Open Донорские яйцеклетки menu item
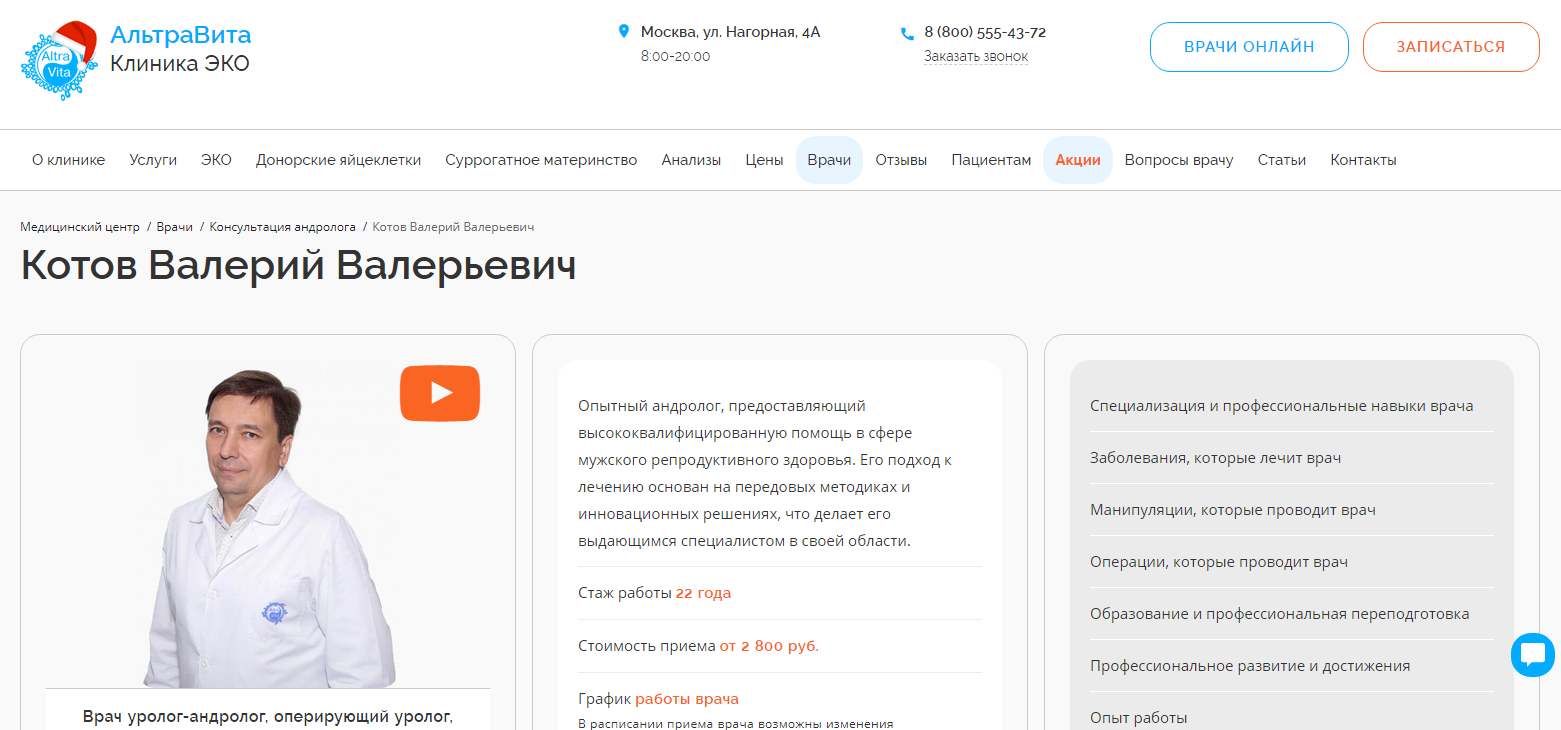Screen dimensions: 1561x730 point(338,160)
